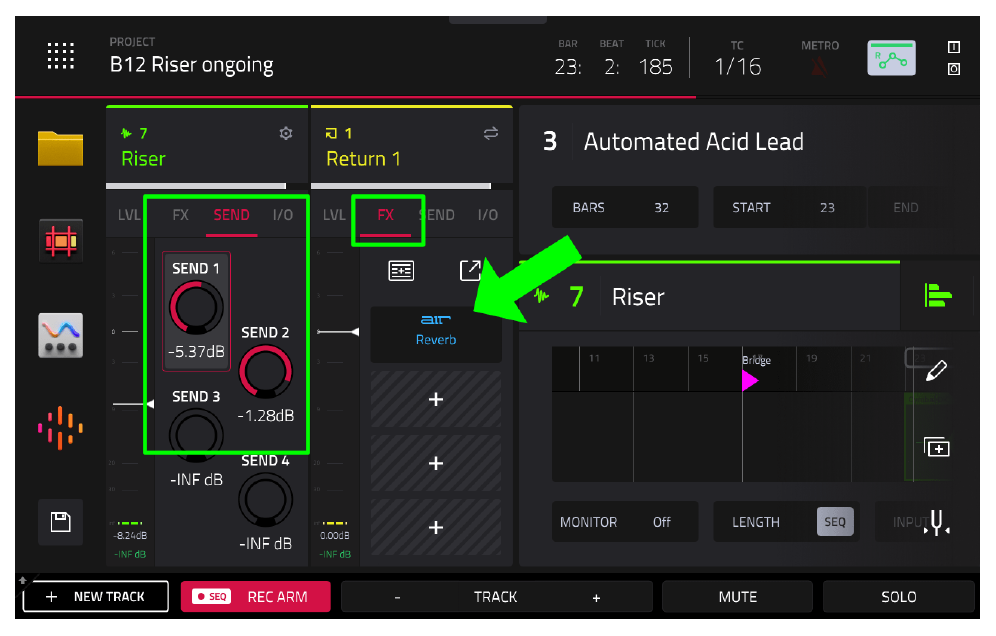Click the NEW TRACK button
This screenshot has height=636, width=996.
(x=96, y=596)
